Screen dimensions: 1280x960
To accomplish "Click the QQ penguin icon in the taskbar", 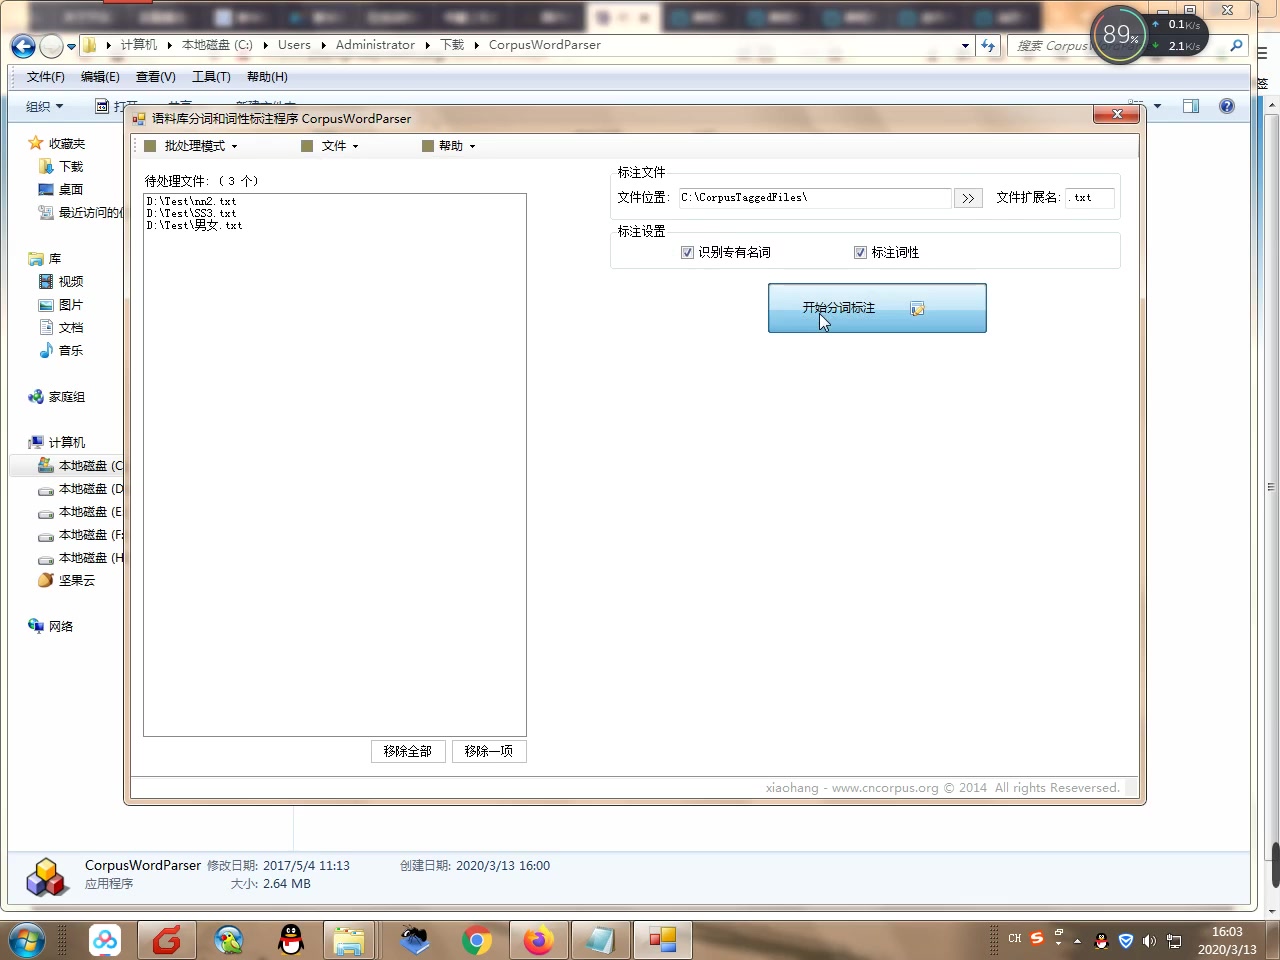I will 291,940.
